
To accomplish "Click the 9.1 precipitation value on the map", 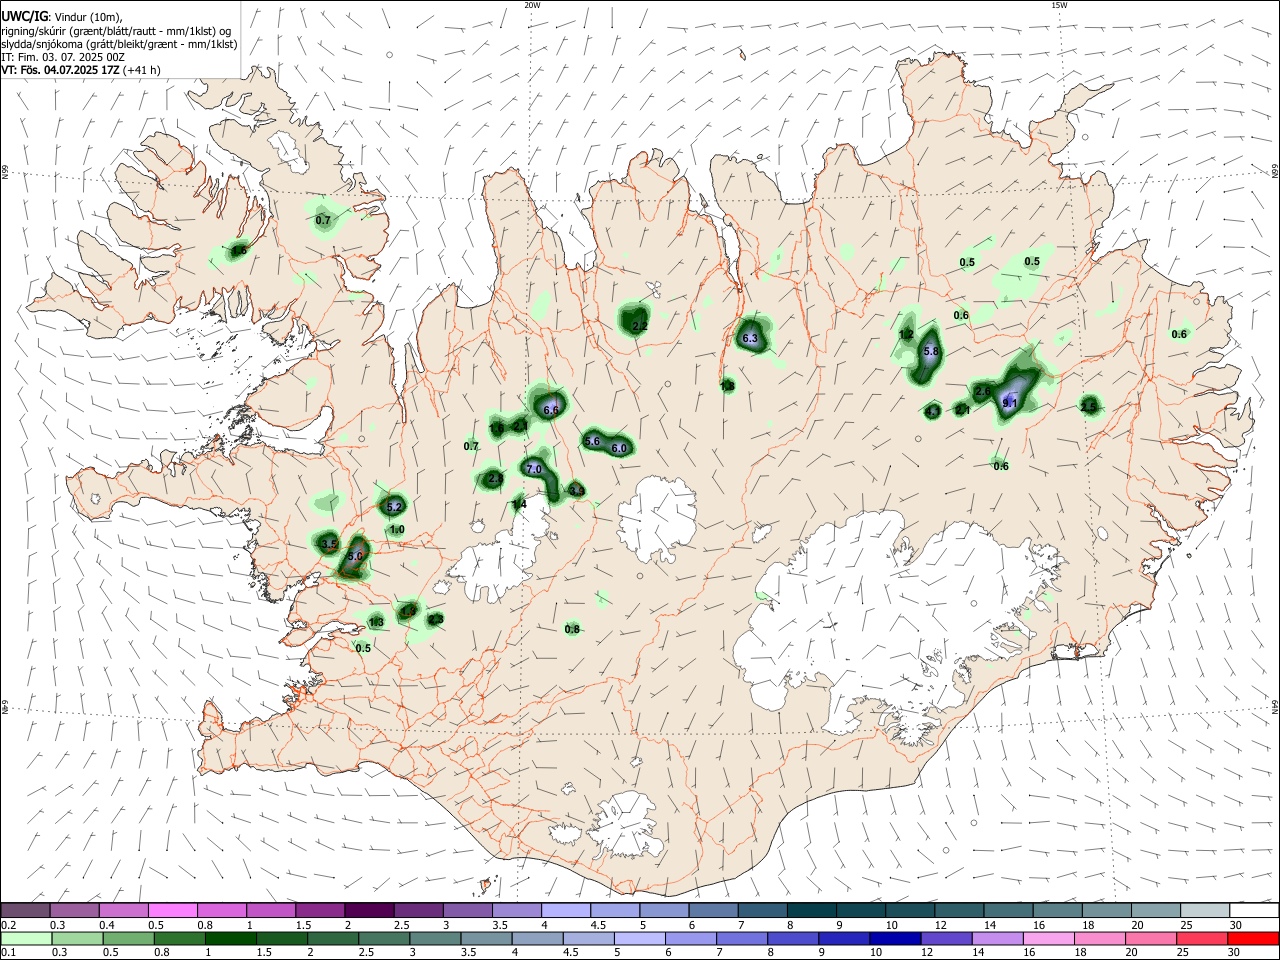I will (x=1009, y=403).
